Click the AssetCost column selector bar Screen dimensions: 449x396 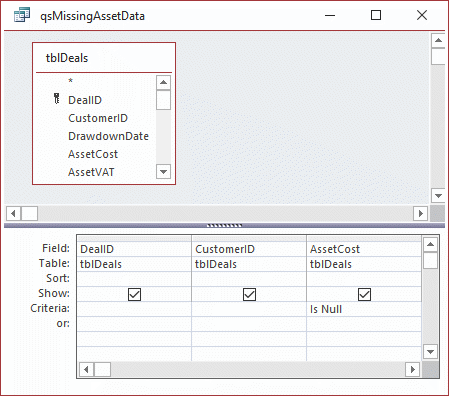[364, 238]
